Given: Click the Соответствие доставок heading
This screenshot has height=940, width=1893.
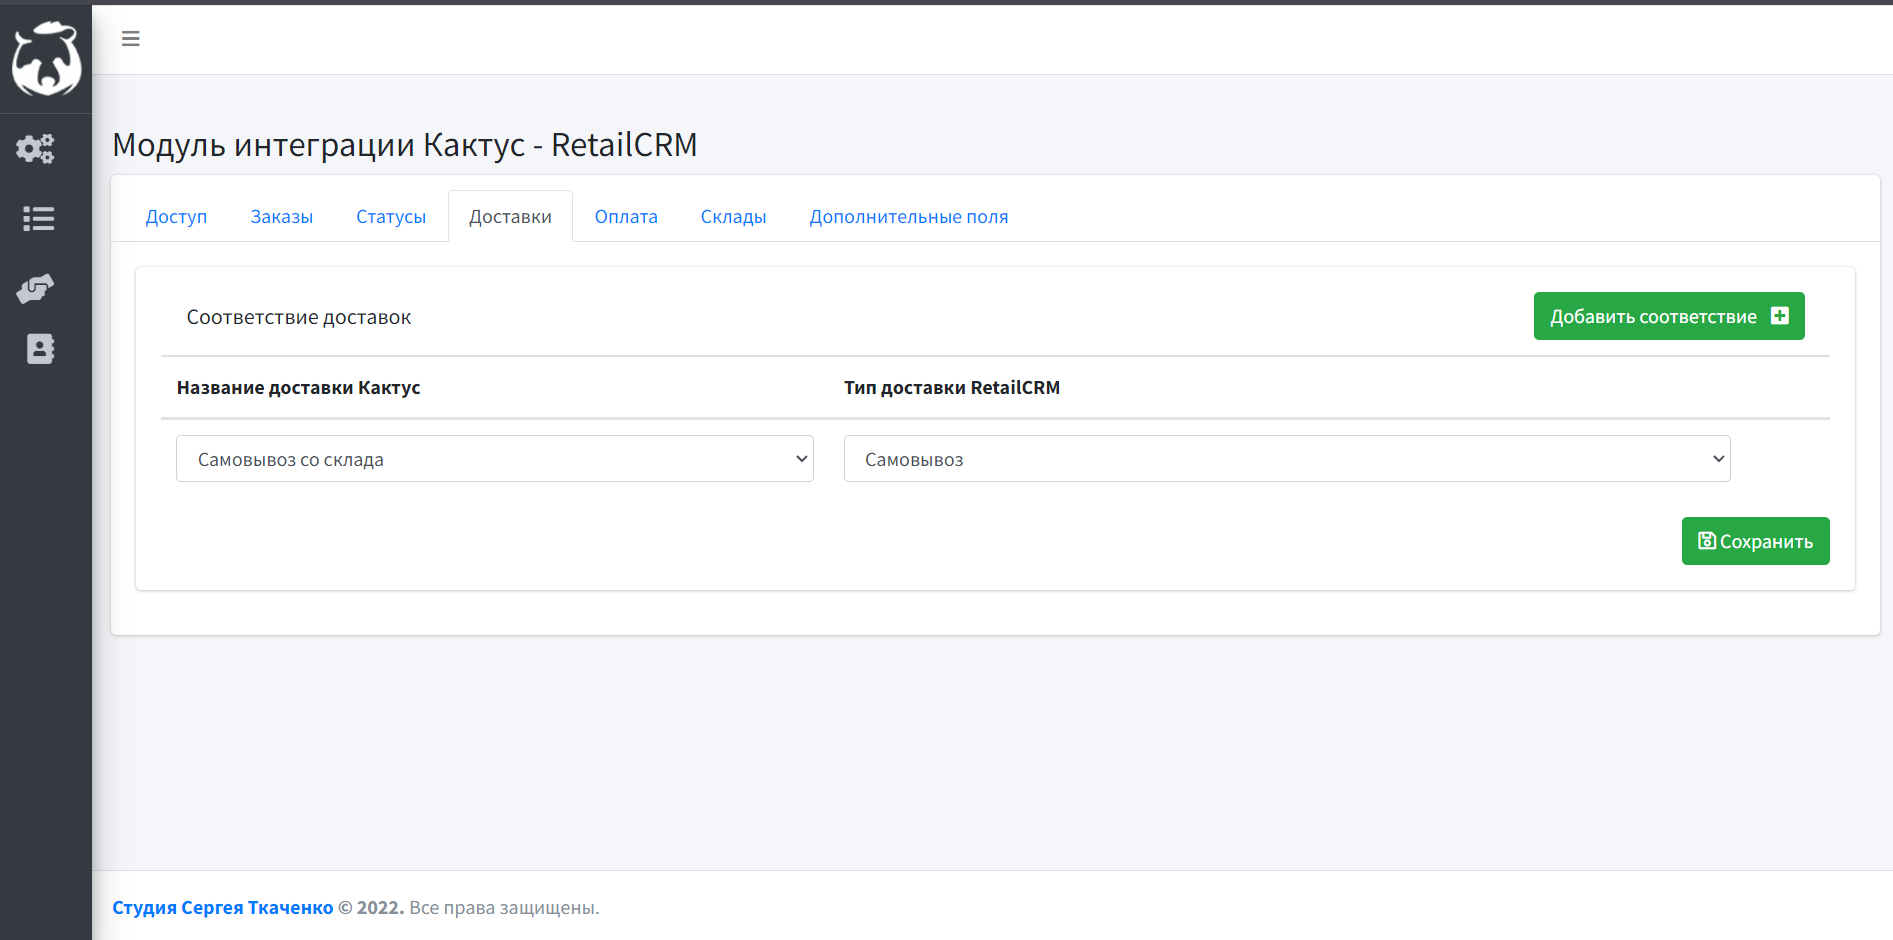Looking at the screenshot, I should click(x=299, y=318).
